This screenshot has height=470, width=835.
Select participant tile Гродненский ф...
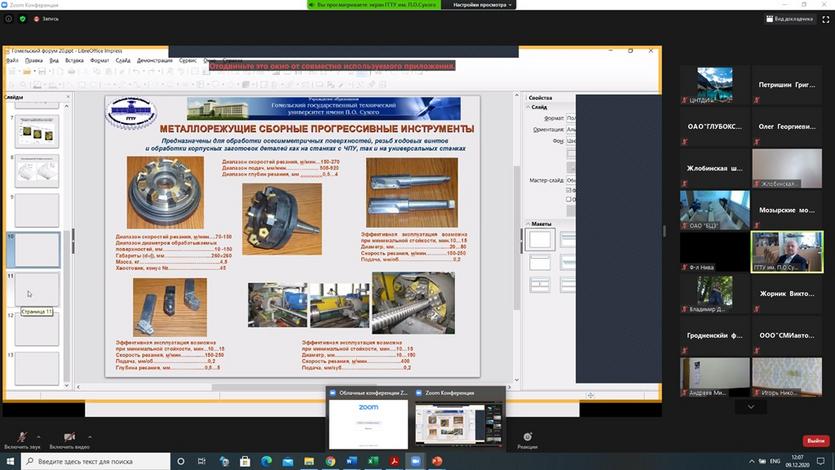pos(715,335)
